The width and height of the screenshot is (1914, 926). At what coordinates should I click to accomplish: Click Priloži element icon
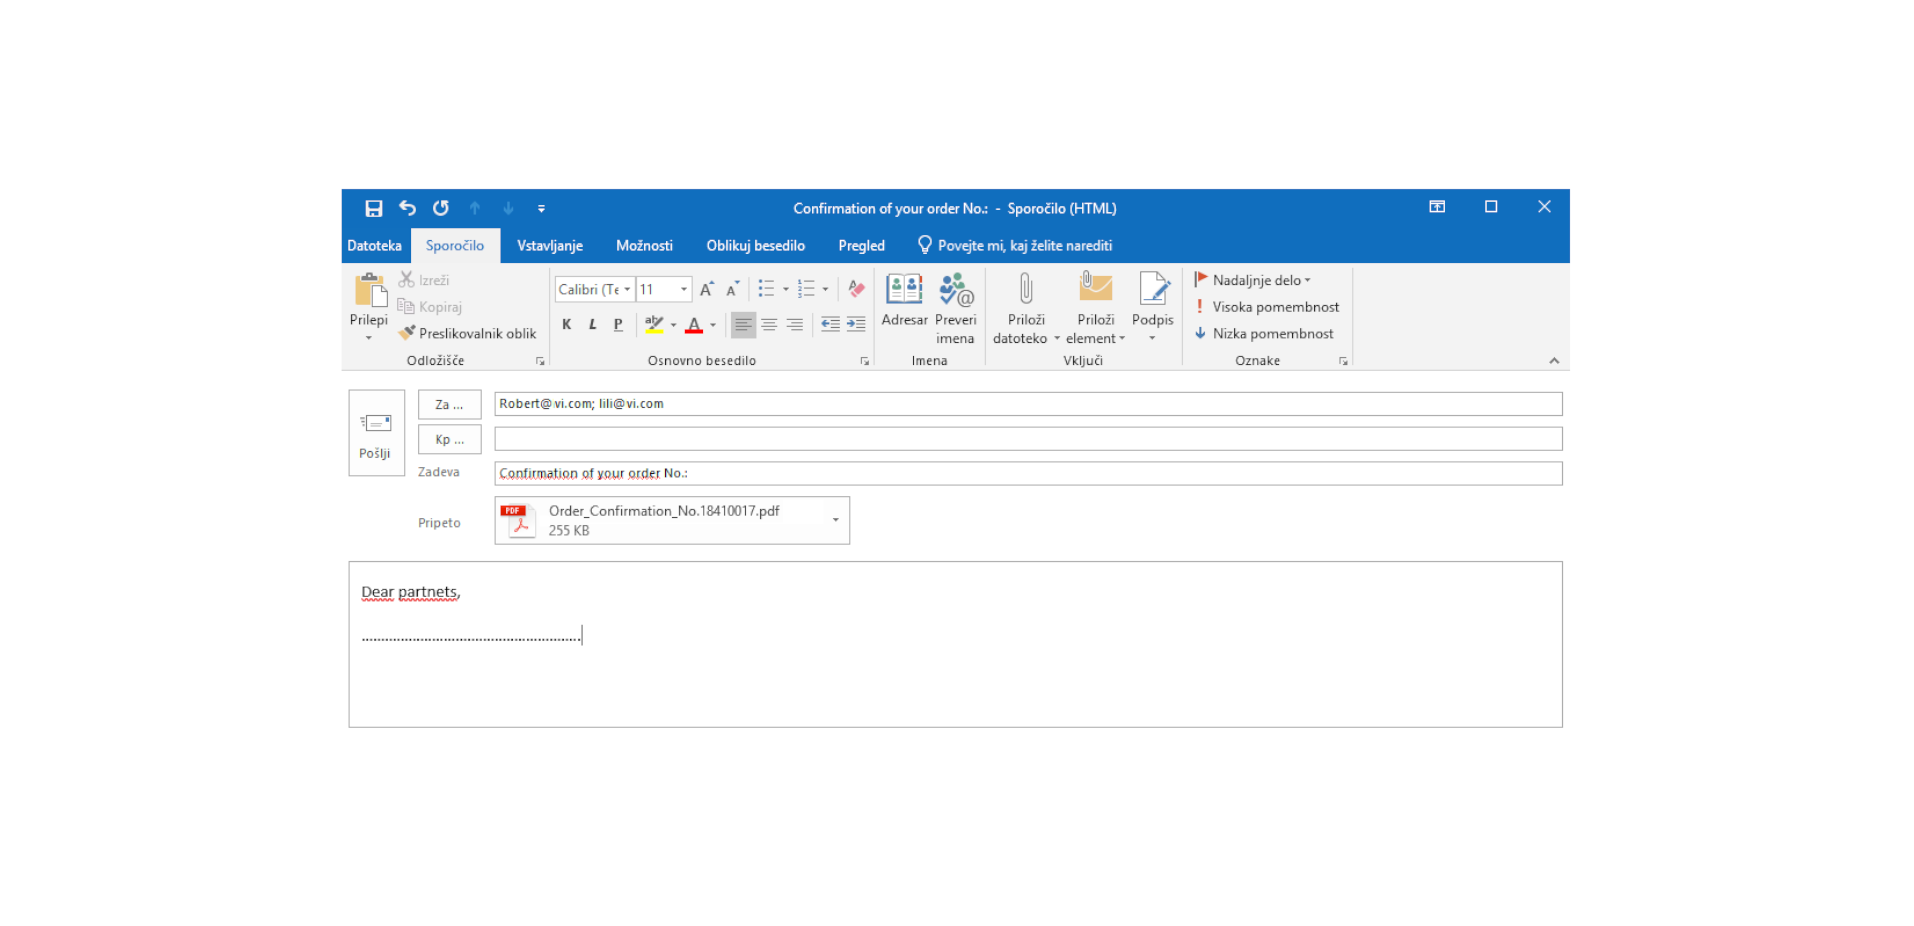(1096, 308)
